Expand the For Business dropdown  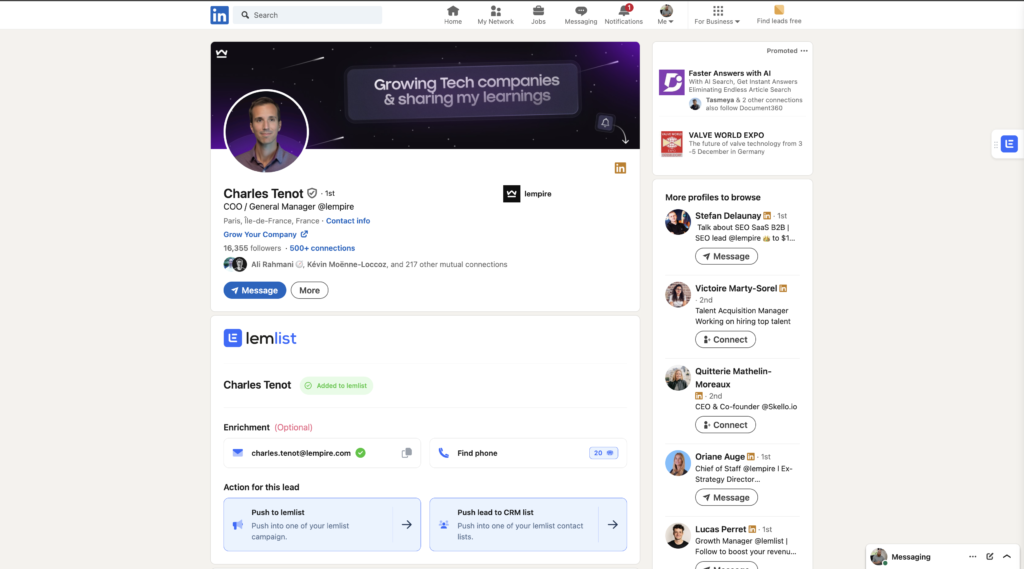(x=717, y=15)
